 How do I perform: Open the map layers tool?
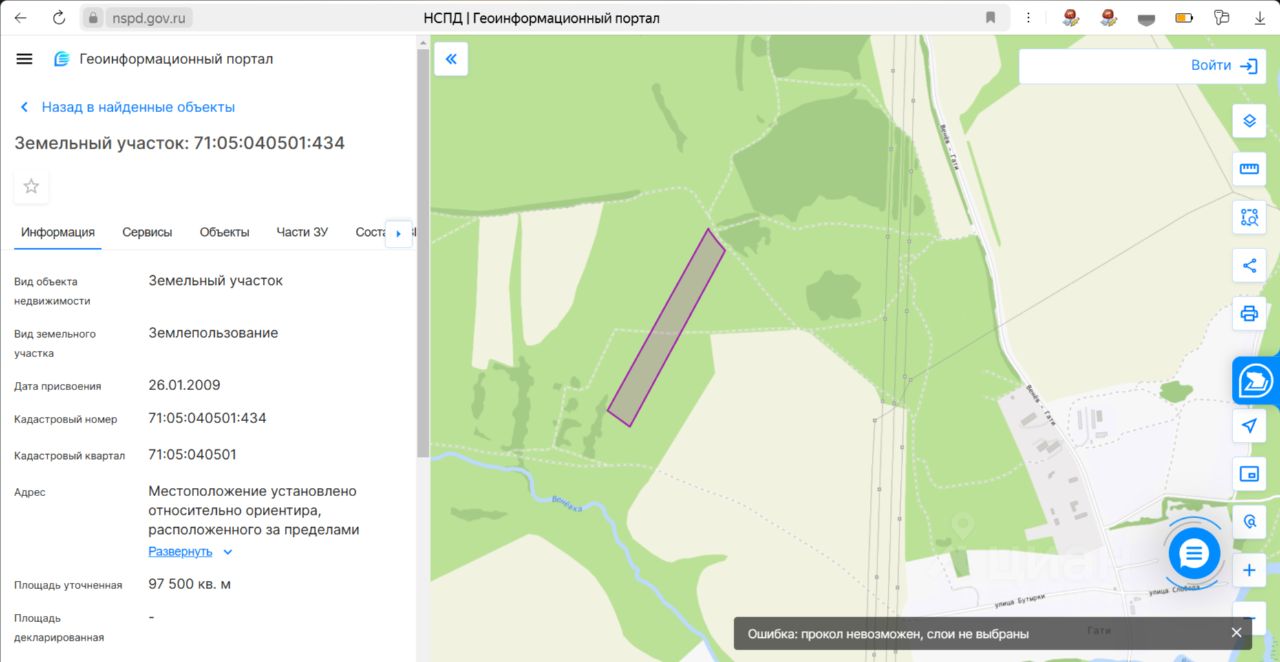coord(1249,121)
